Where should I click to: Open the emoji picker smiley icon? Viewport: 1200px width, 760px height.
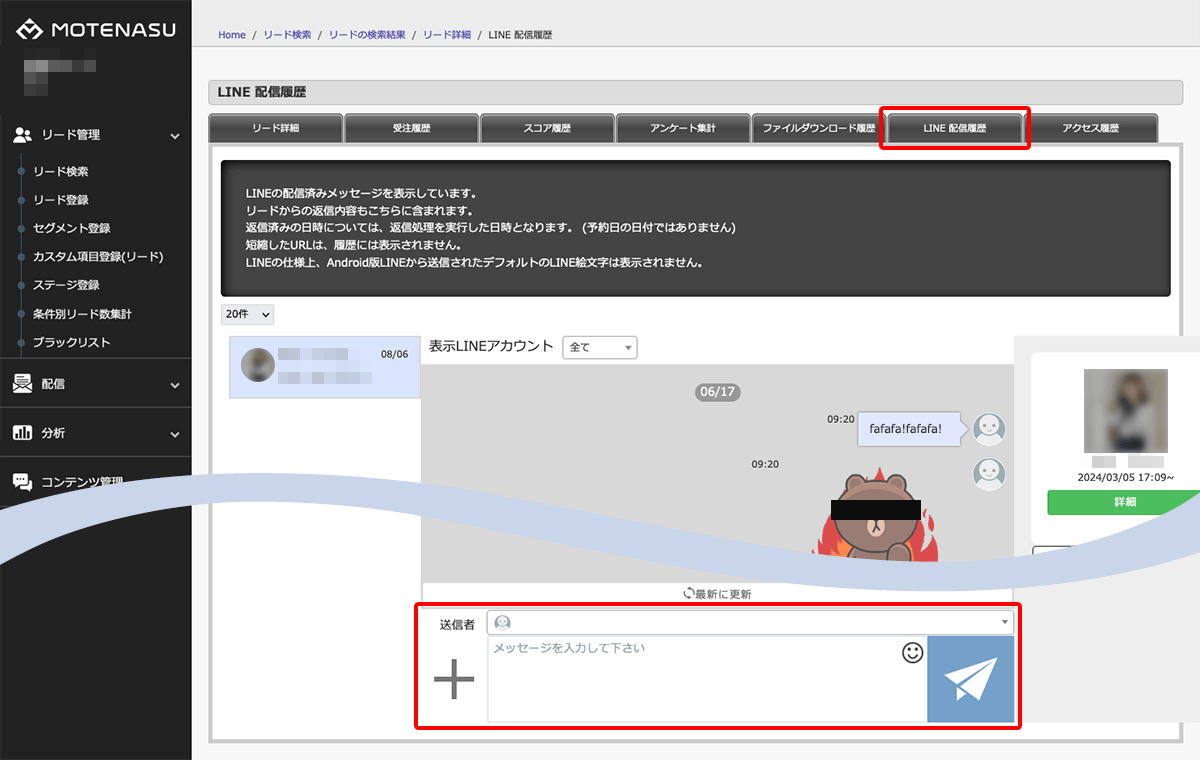pyautogui.click(x=912, y=653)
